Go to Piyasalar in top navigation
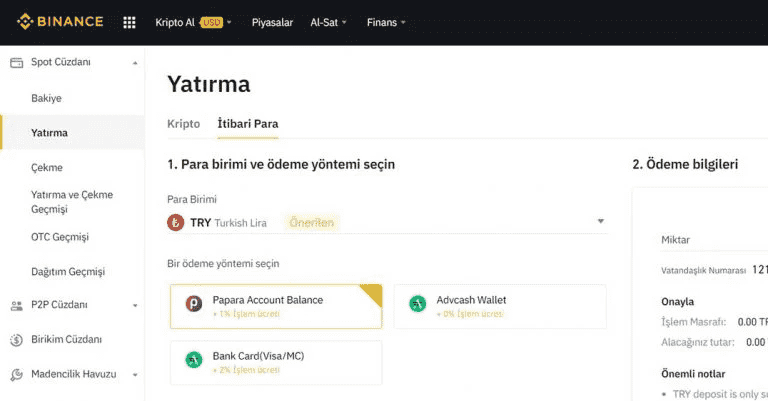768x401 pixels. (272, 23)
